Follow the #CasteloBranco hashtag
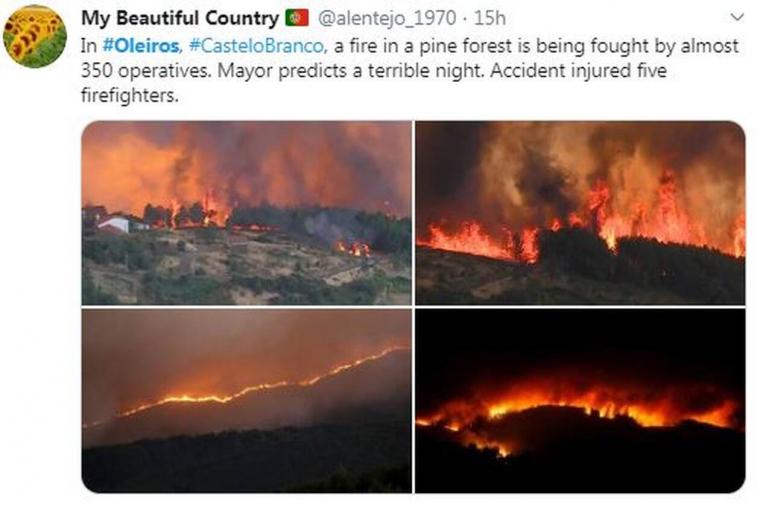This screenshot has height=505, width=760. [256, 46]
